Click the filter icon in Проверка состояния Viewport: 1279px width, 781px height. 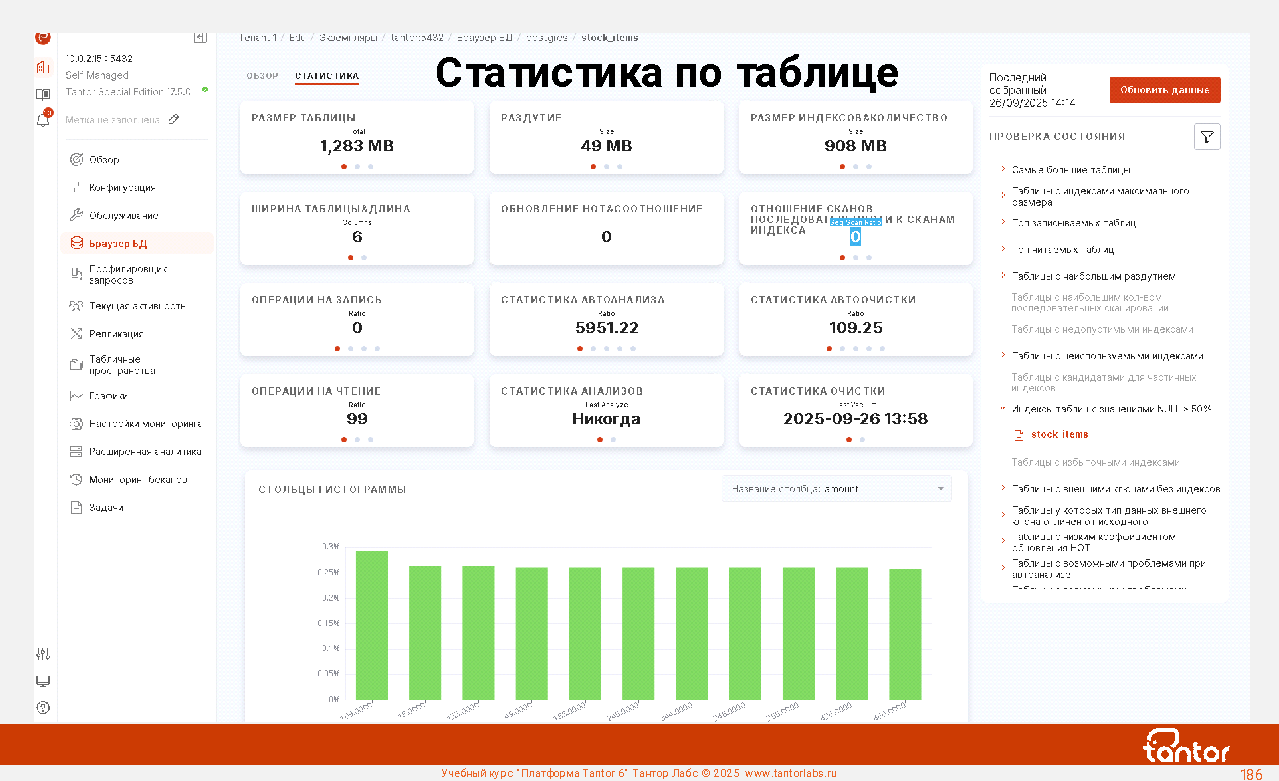1207,137
